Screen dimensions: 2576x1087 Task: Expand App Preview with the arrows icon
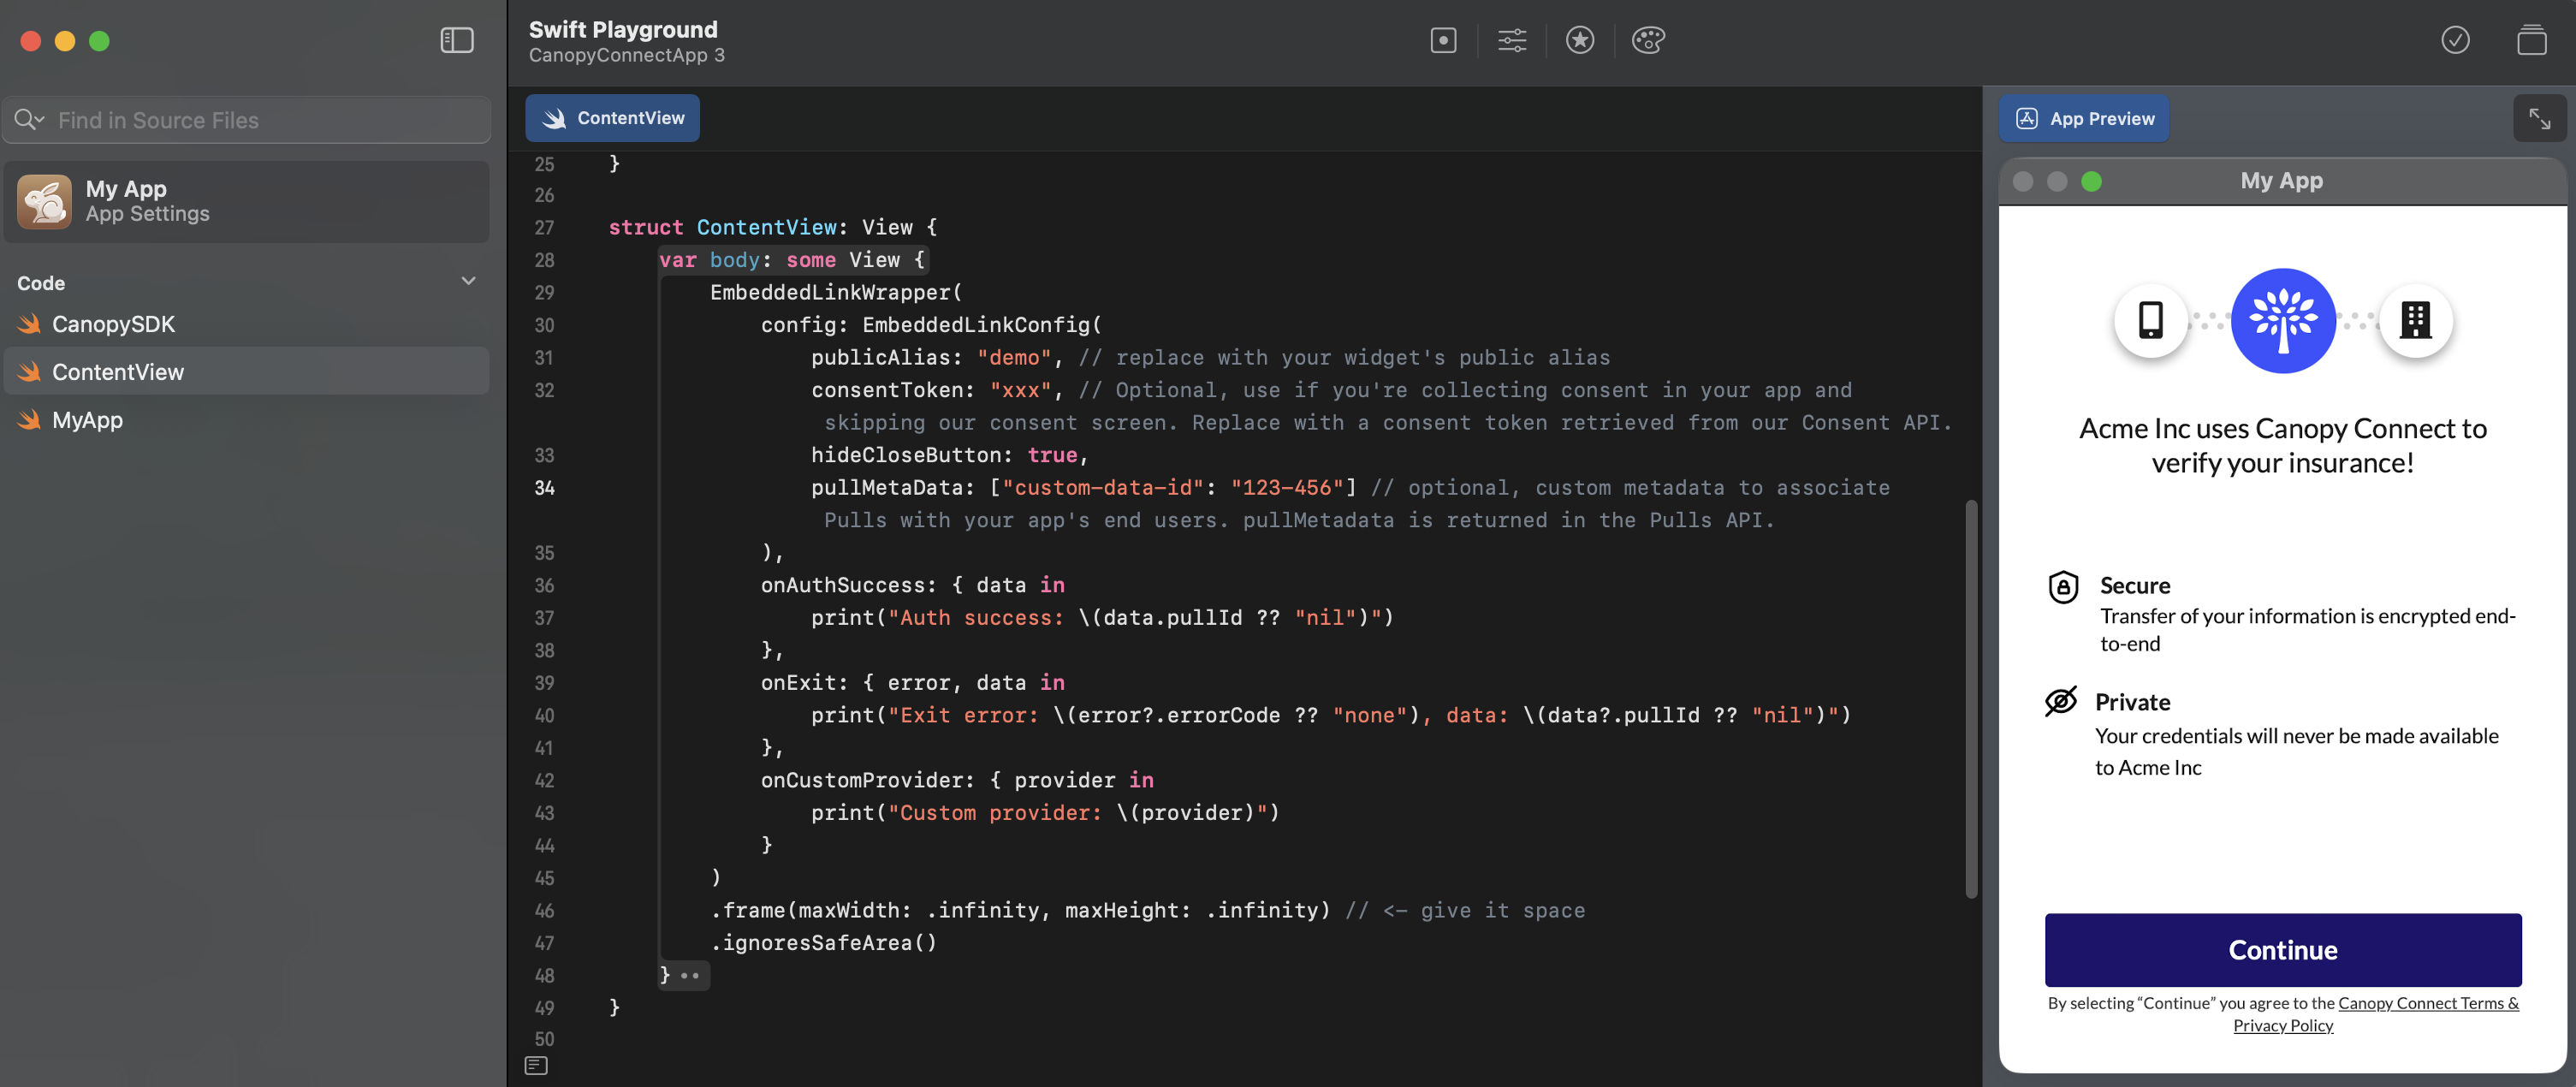point(2539,119)
